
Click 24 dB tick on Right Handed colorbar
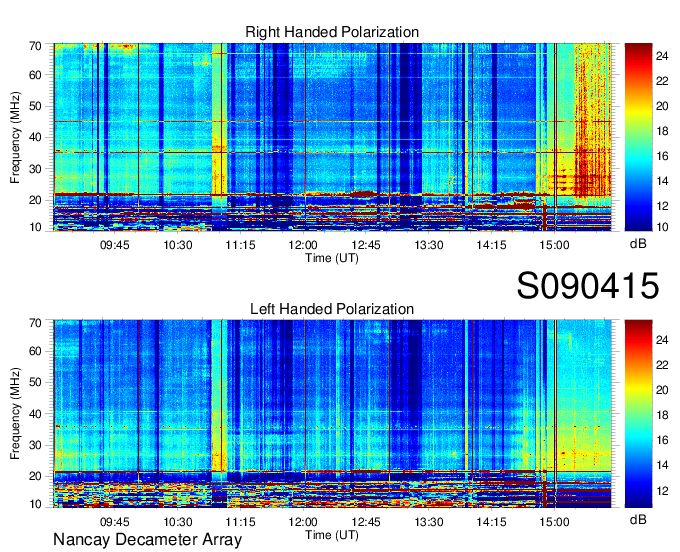[662, 56]
